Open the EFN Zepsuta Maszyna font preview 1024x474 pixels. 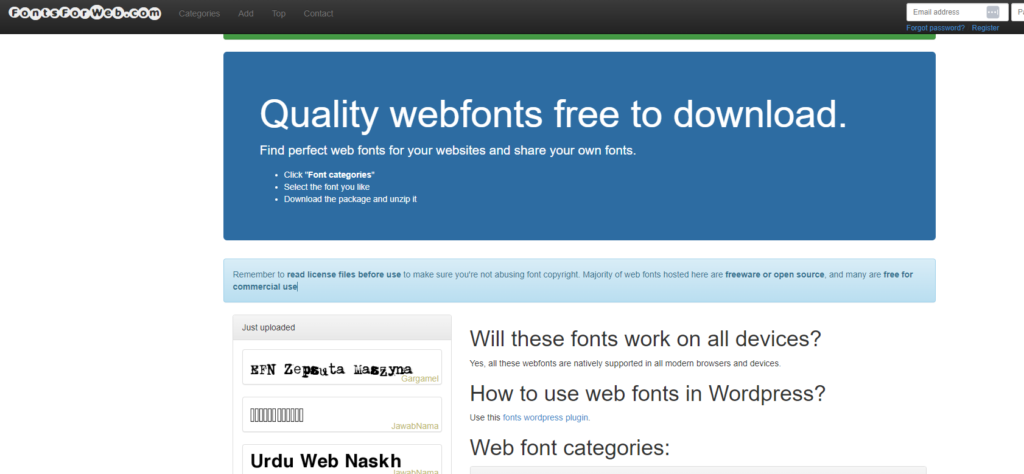(x=342, y=367)
